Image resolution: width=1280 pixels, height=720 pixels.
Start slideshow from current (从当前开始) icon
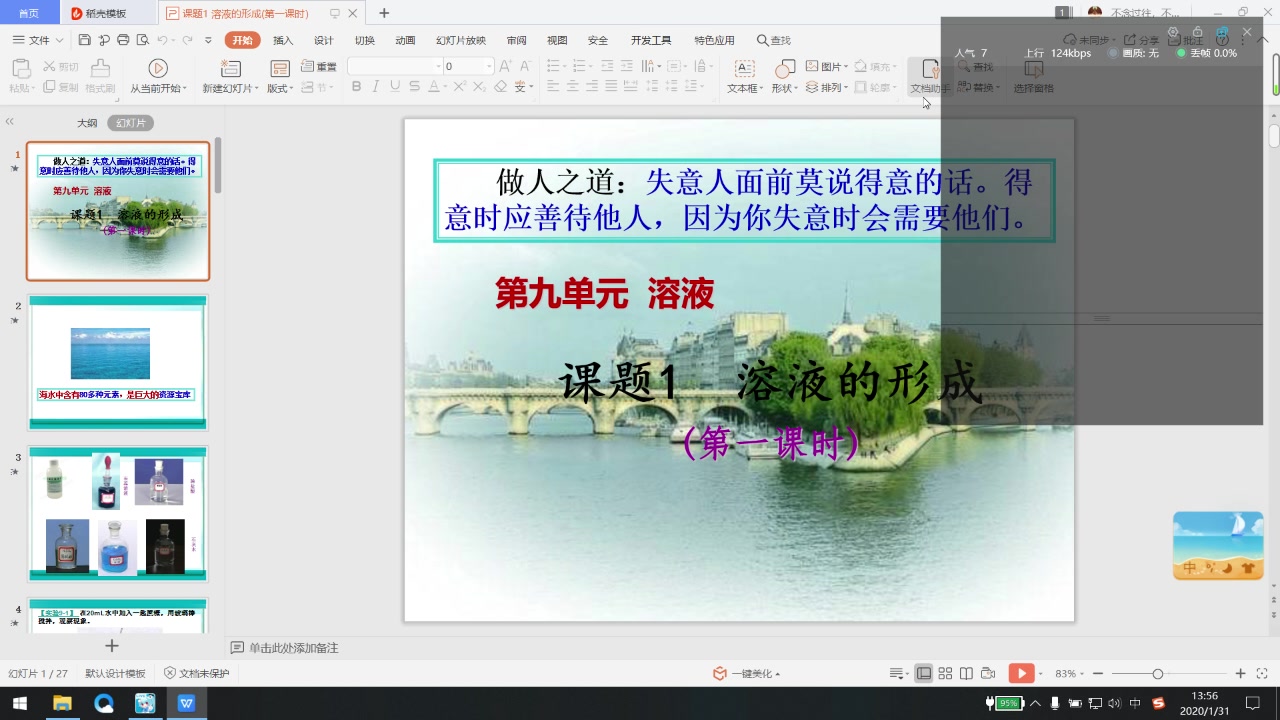coord(158,68)
